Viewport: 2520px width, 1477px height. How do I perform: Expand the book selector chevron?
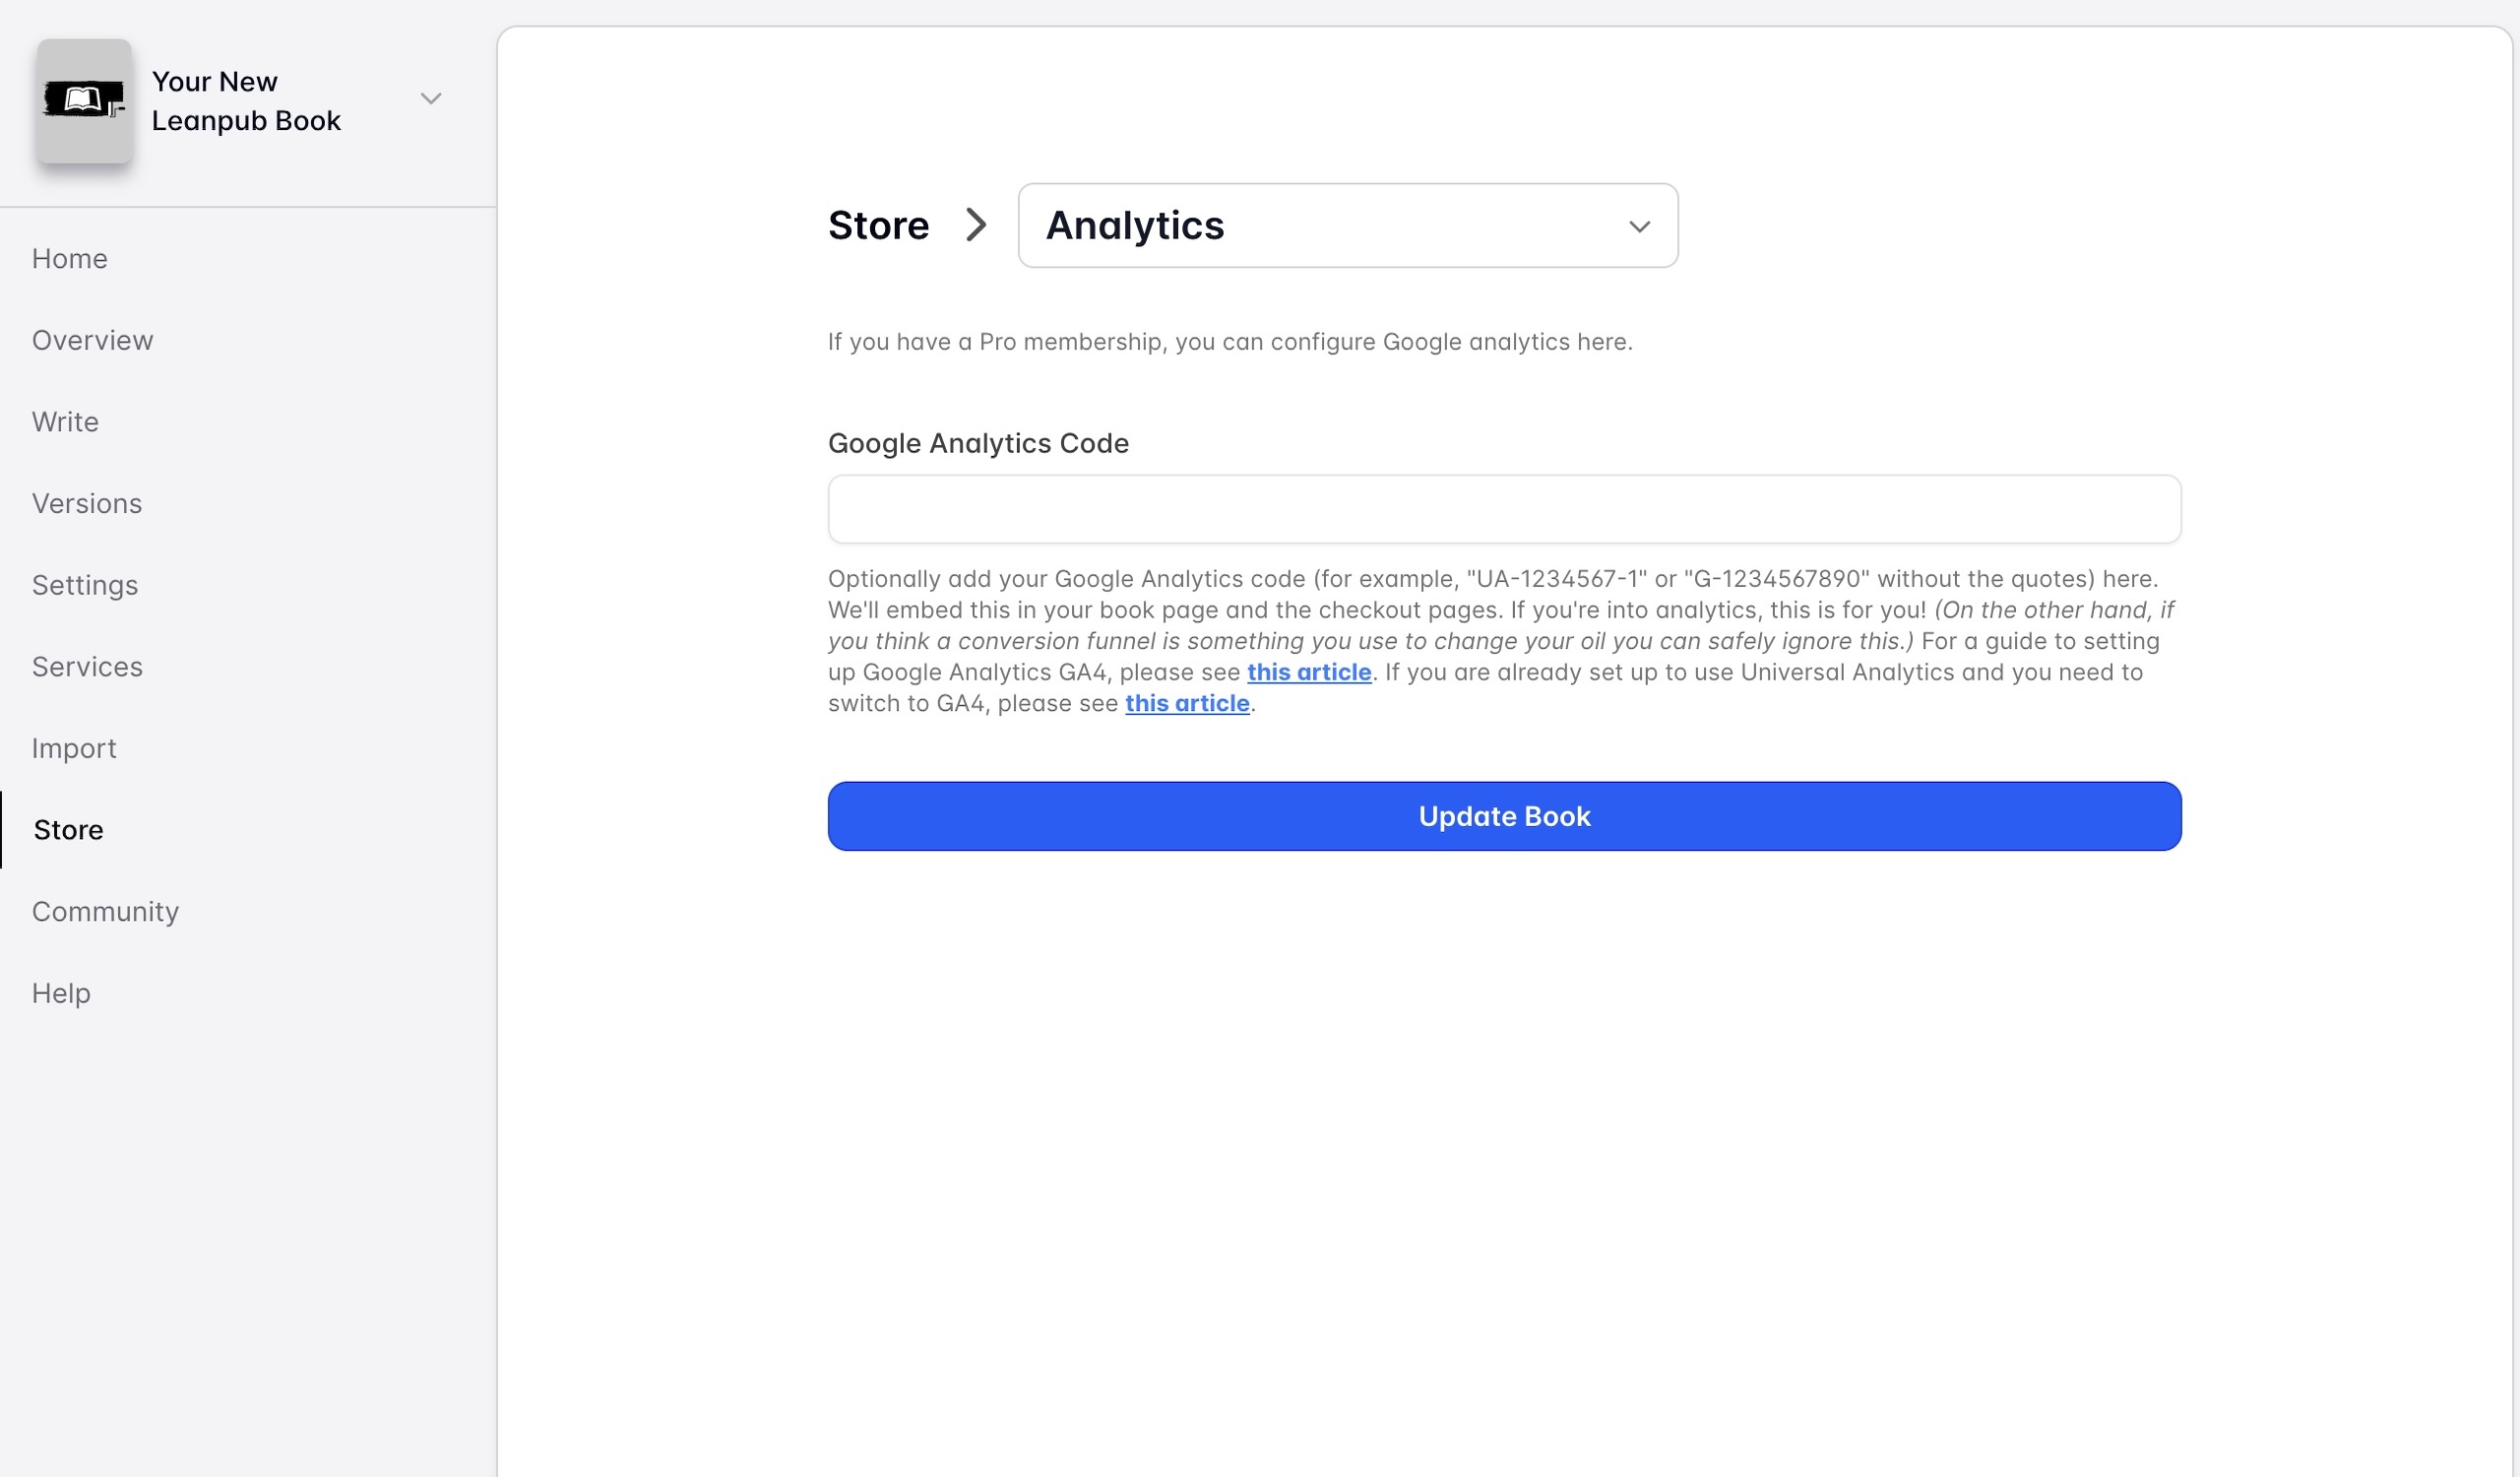point(431,99)
